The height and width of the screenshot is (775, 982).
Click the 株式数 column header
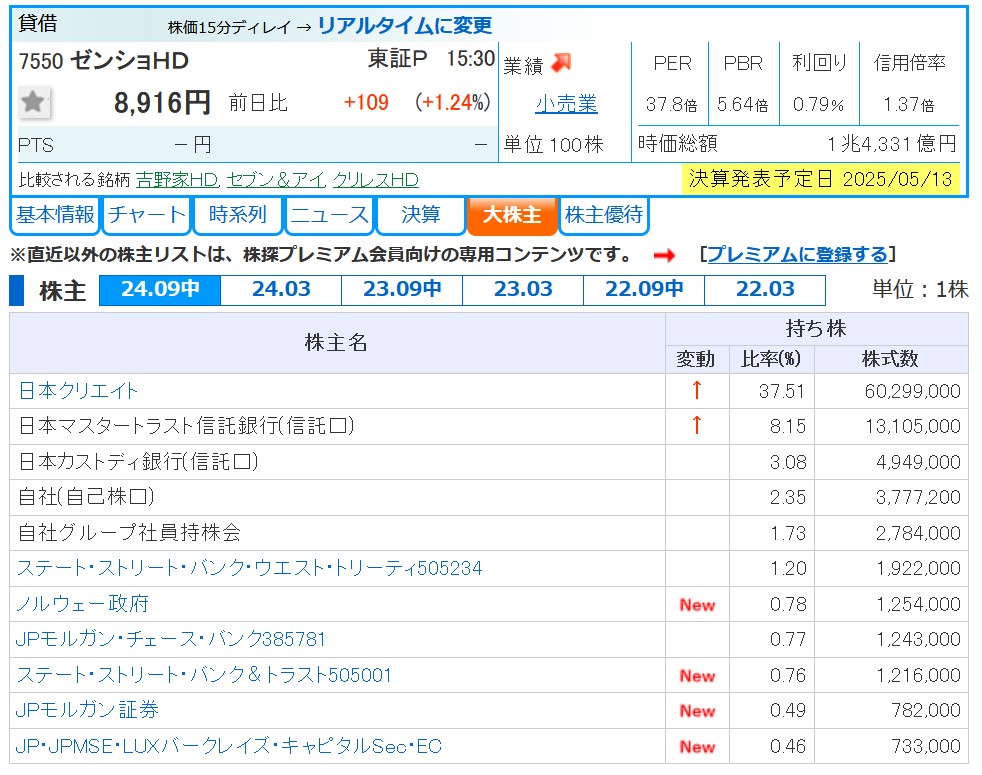pos(891,359)
